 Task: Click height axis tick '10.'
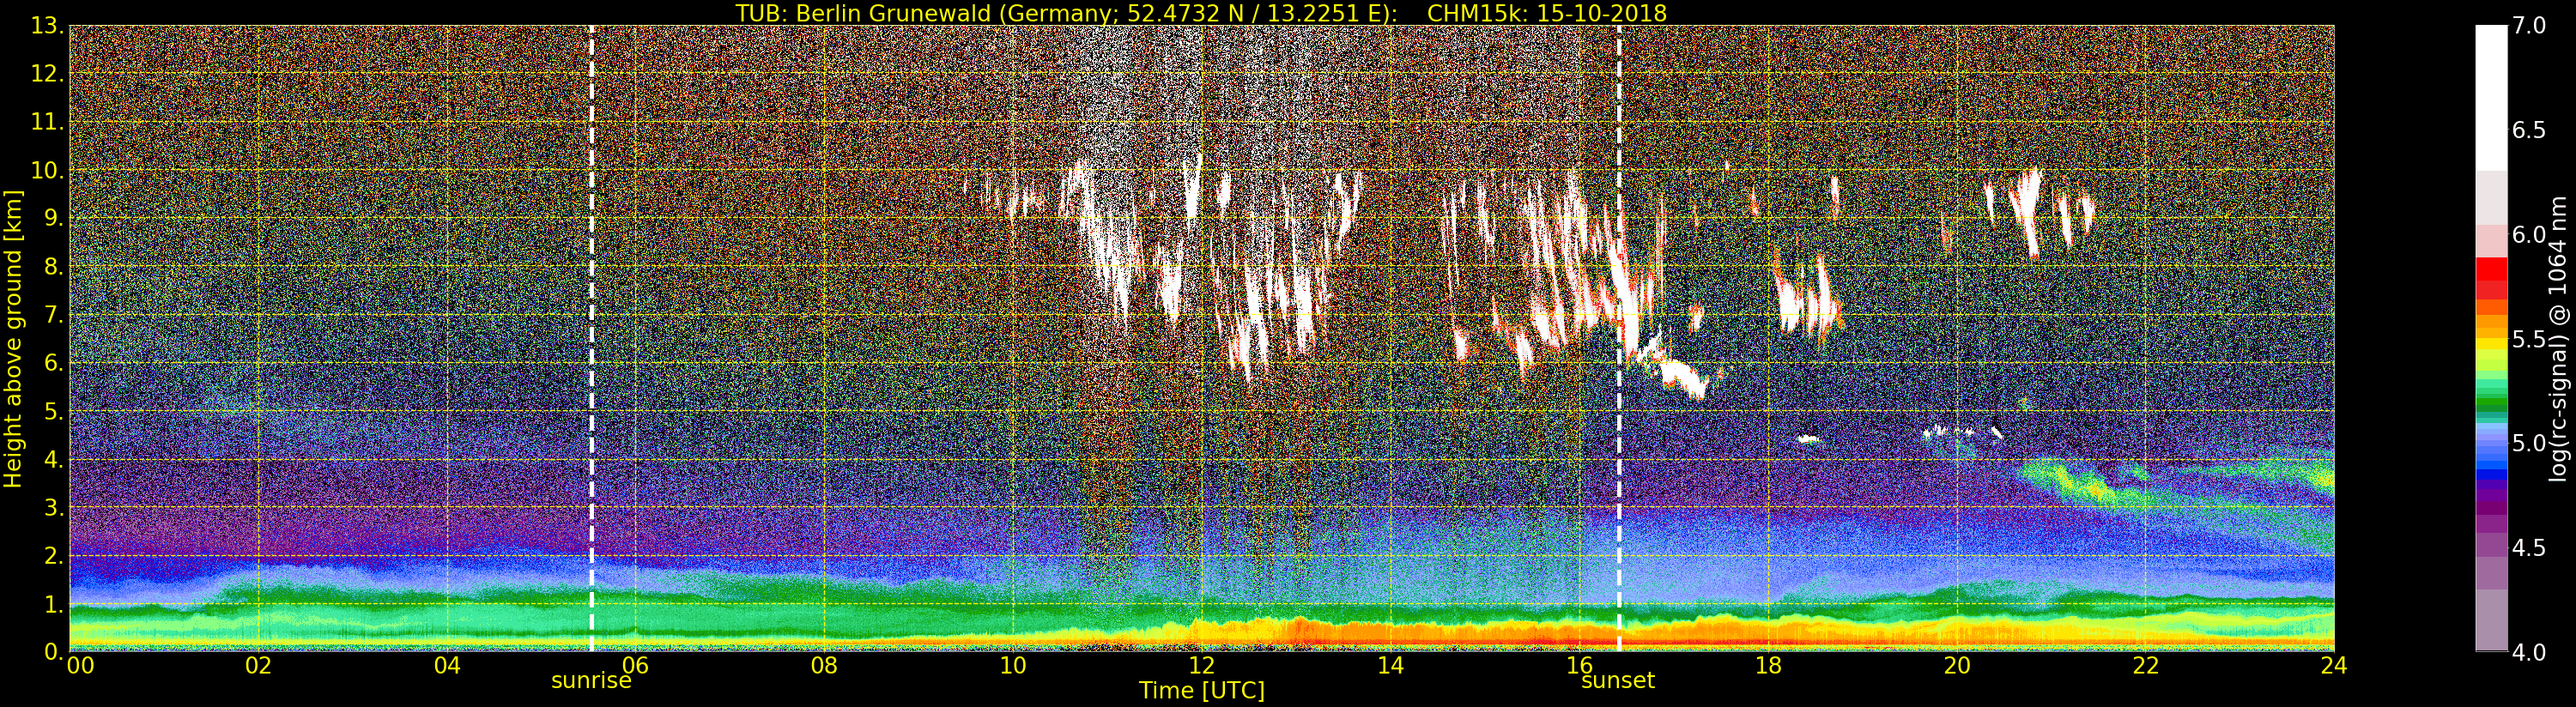click(x=47, y=170)
